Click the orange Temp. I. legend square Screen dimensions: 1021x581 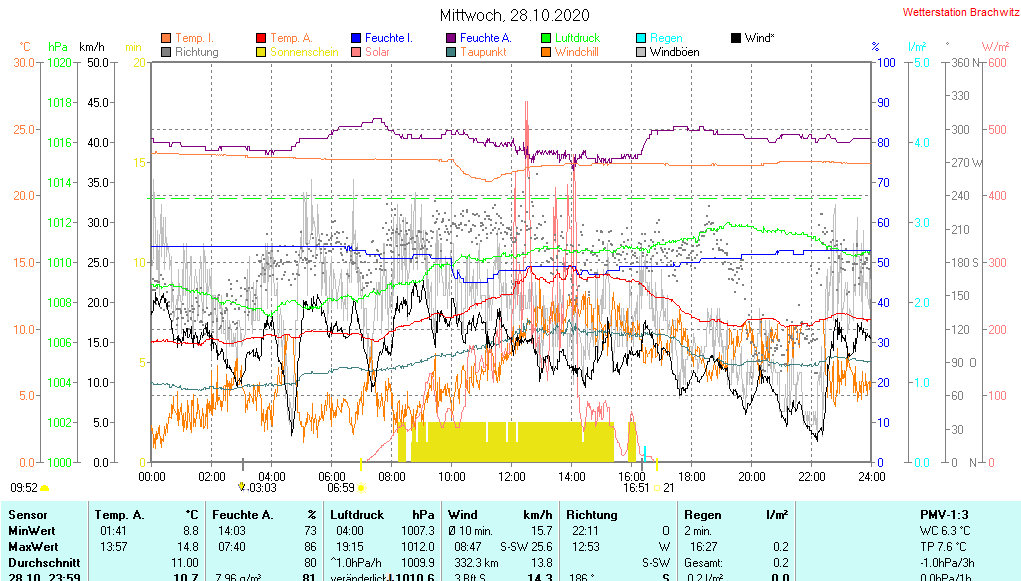pyautogui.click(x=166, y=38)
